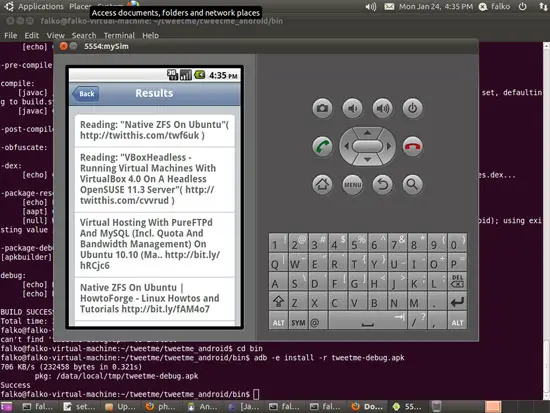Toggle the SYM key on keyboard
550x413 pixels.
[x=298, y=322]
